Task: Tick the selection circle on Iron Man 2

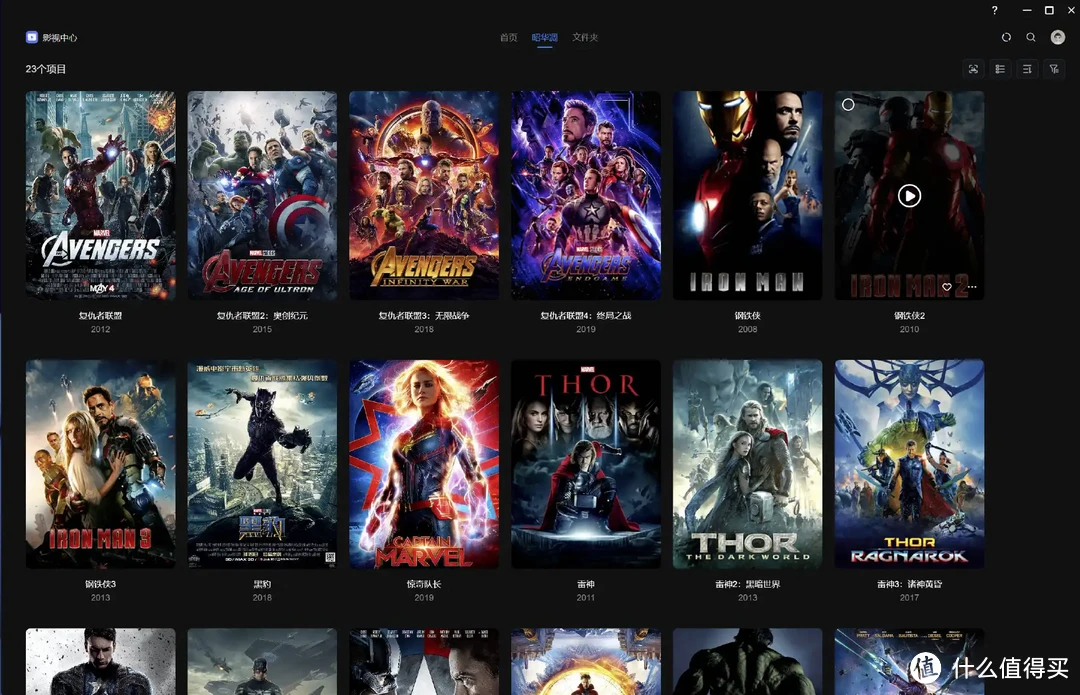Action: coord(848,104)
